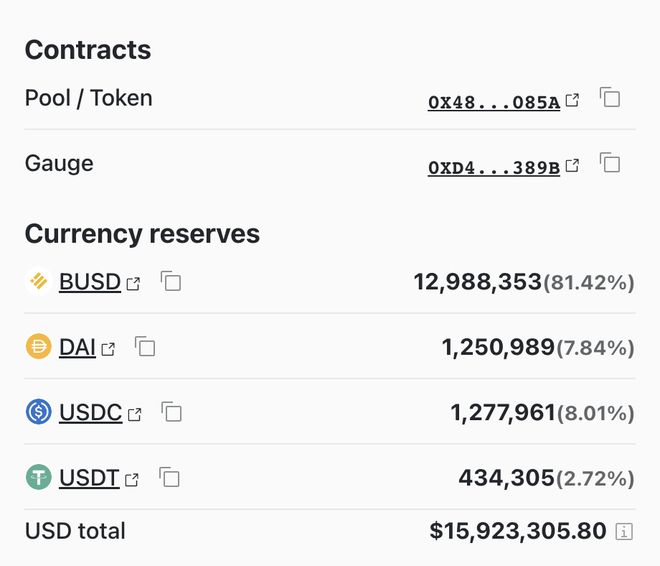
Task: Open the 0XD4...389B gauge address link
Action: click(493, 166)
